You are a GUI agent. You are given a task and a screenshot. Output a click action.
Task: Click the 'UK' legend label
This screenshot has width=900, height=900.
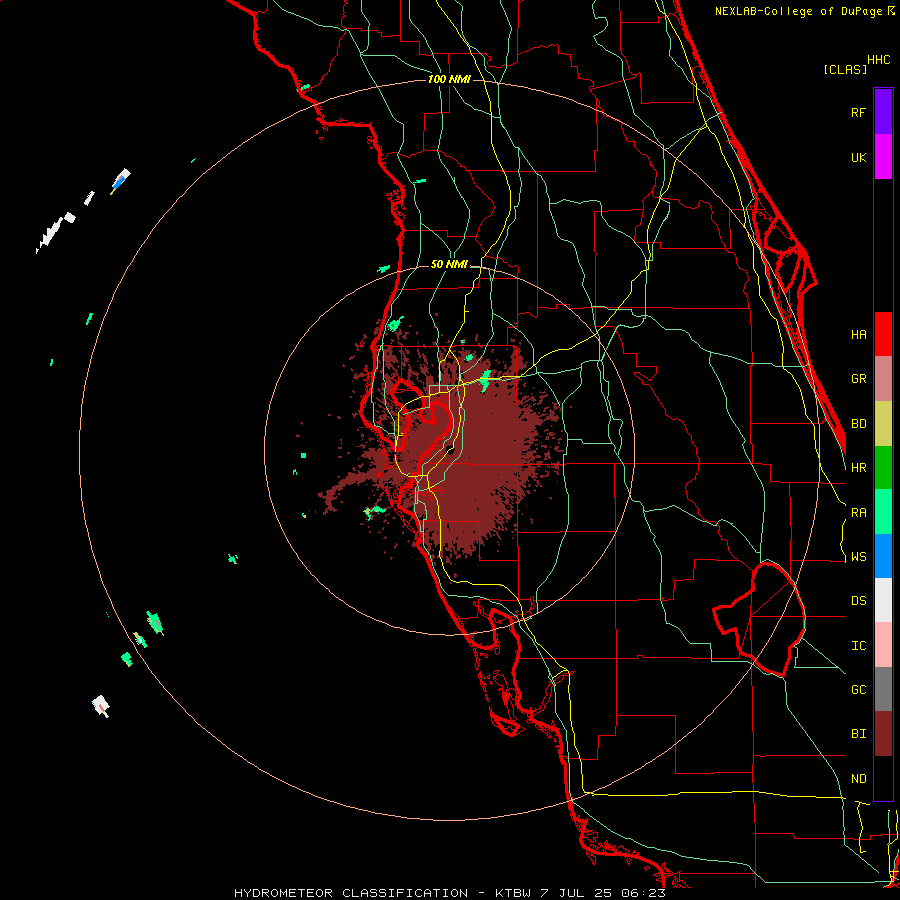coord(858,157)
